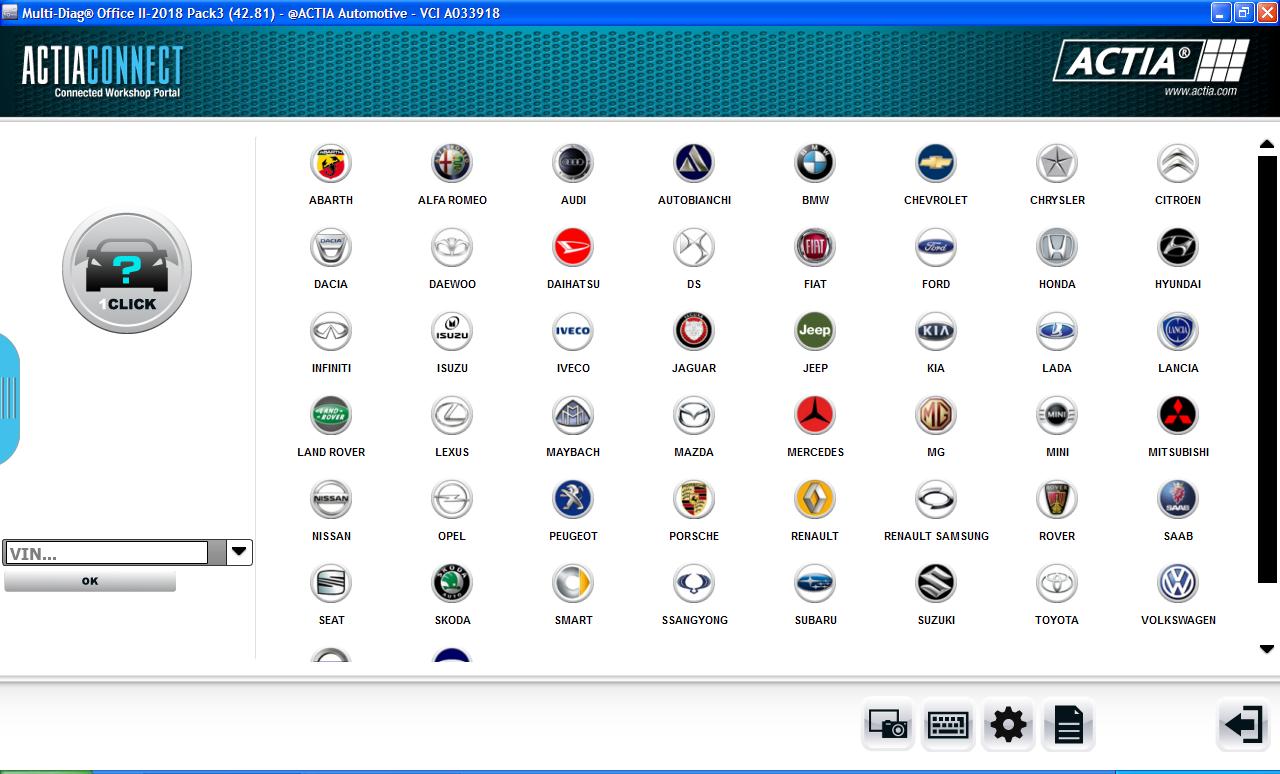Select the Infiniti logo

(x=331, y=331)
